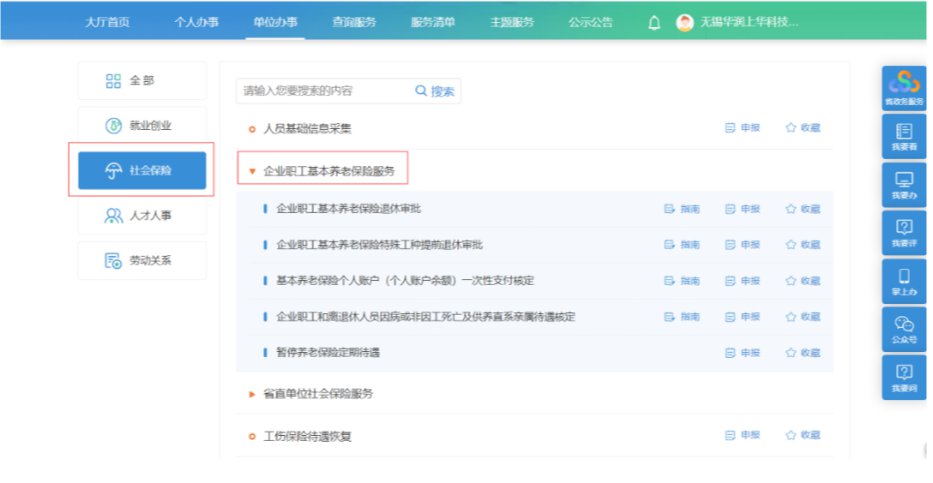Open the 我要问 help icon

[x=904, y=377]
